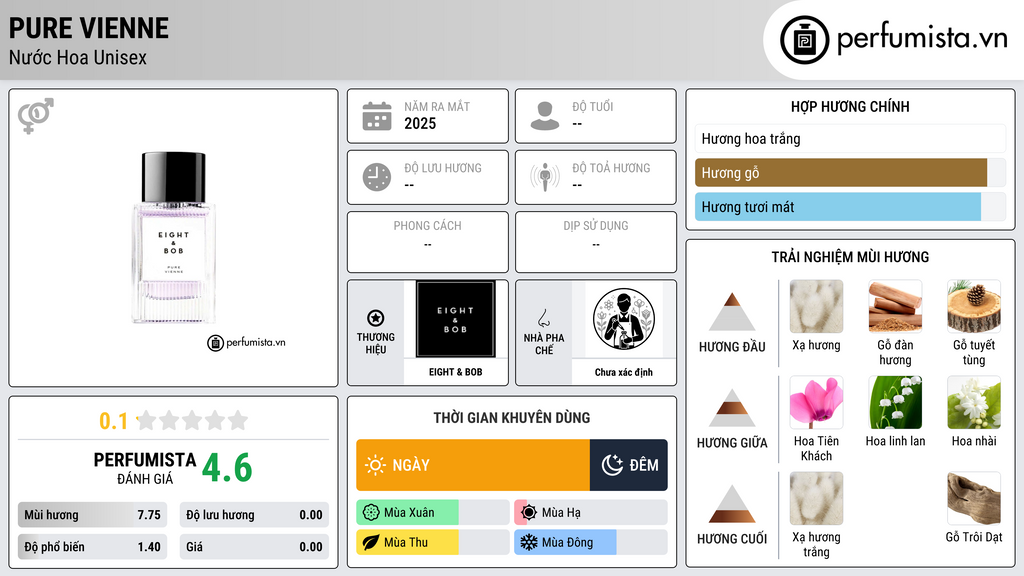Open the Hoa nhài note image
Screen dimensions: 1024x576
pos(974,402)
